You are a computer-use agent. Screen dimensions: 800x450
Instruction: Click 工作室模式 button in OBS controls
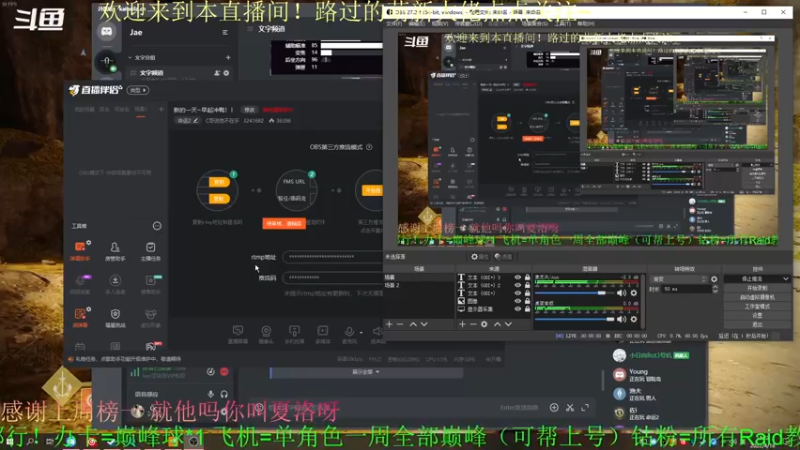tap(757, 307)
